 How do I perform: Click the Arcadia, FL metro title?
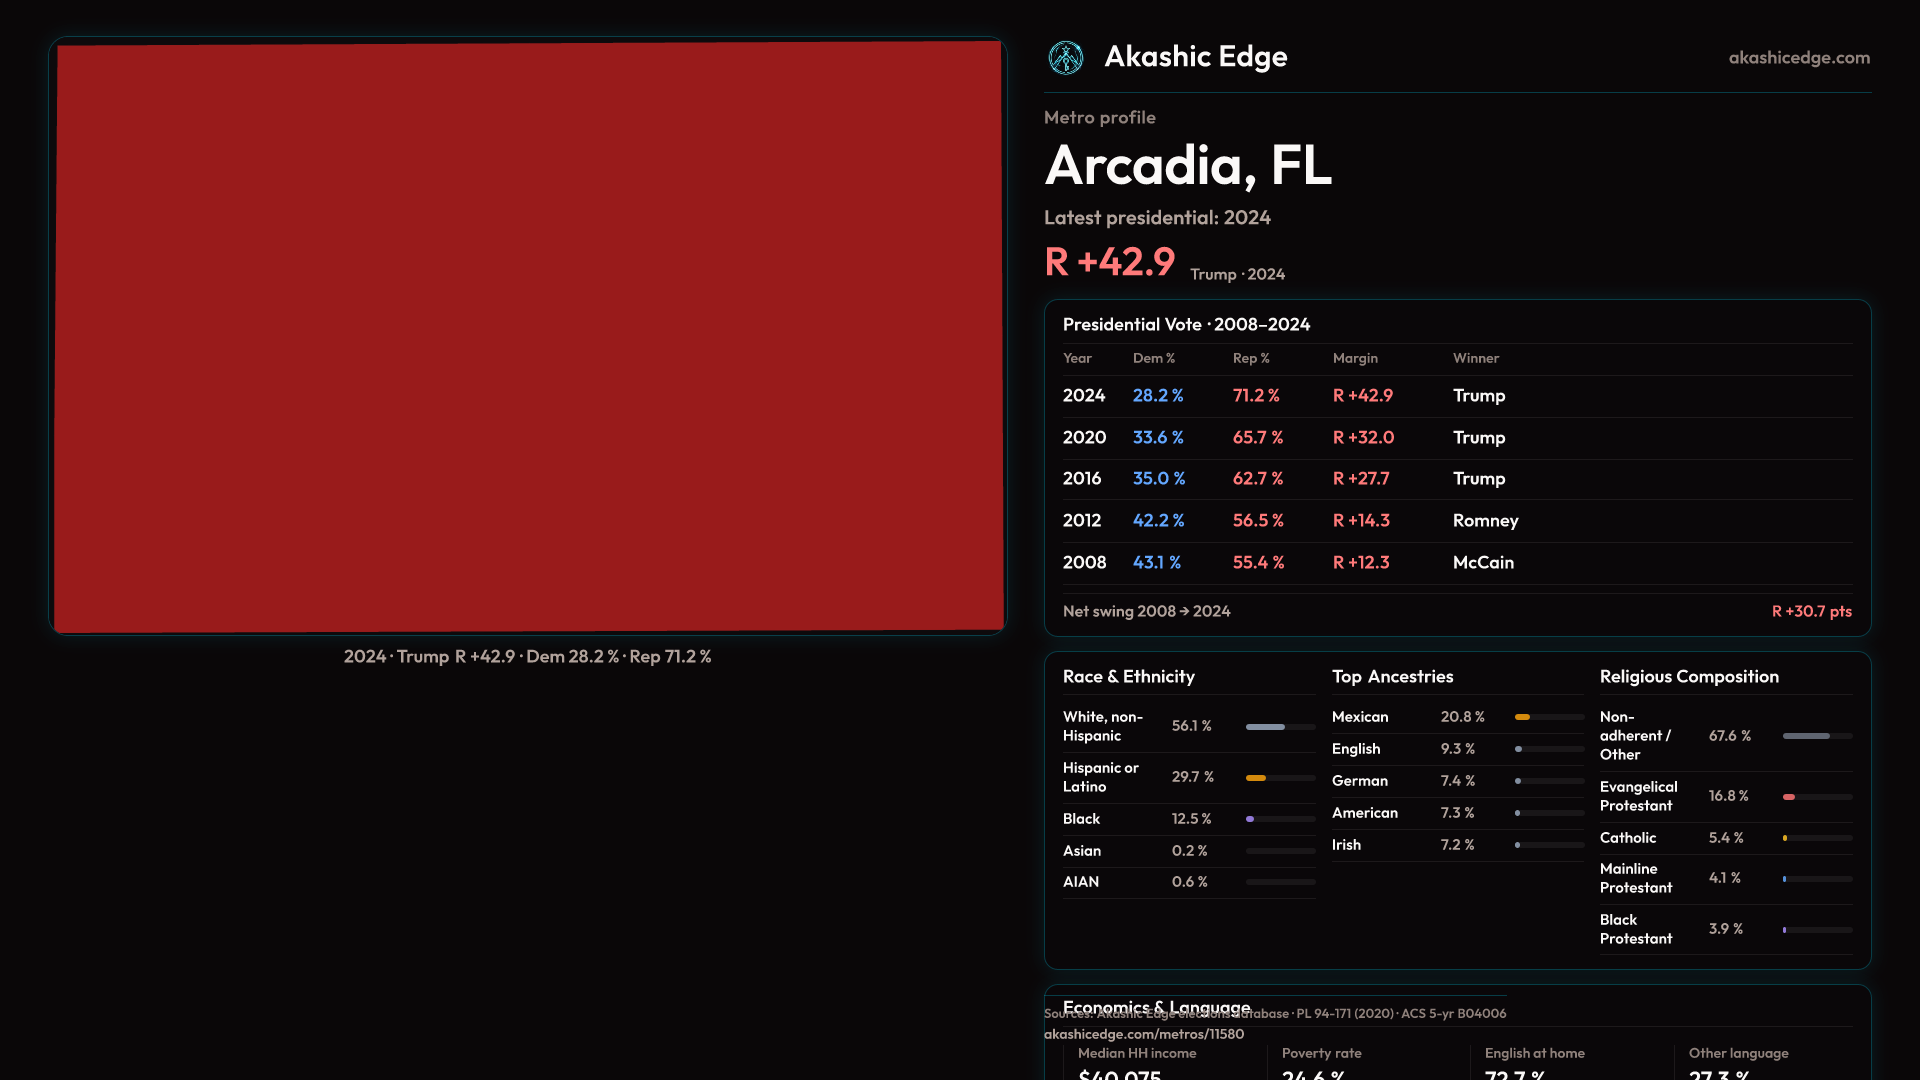[x=1187, y=165]
